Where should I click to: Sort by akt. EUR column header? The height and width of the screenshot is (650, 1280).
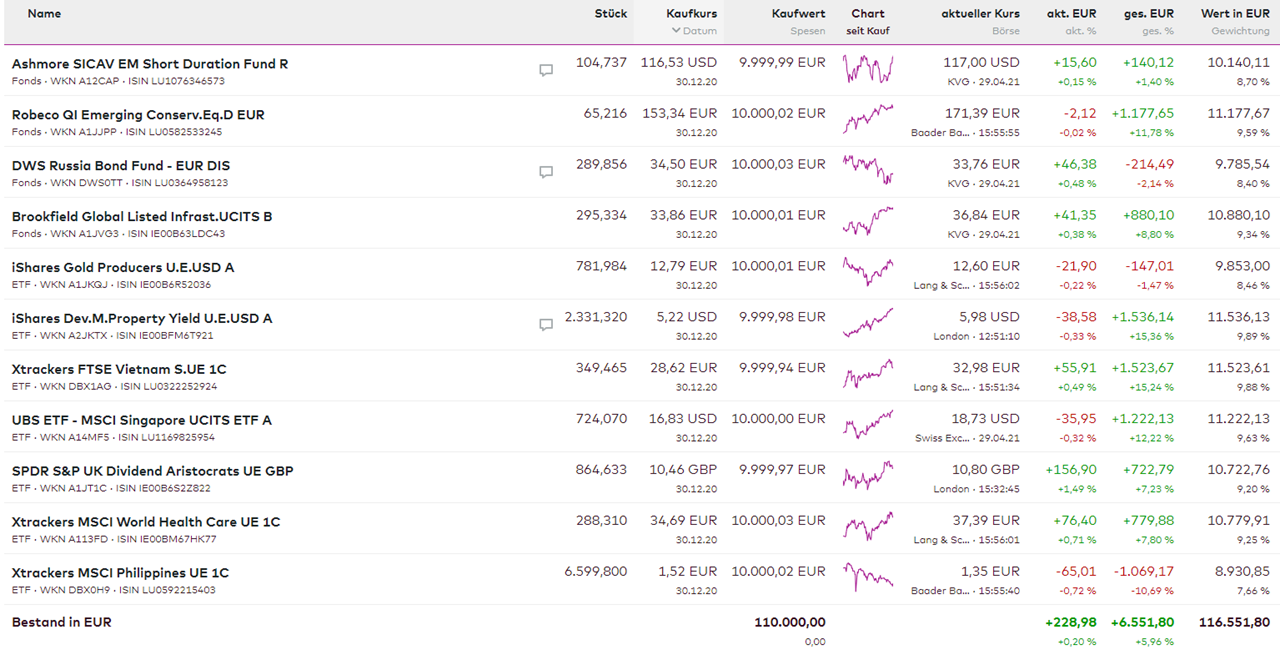(x=1071, y=14)
